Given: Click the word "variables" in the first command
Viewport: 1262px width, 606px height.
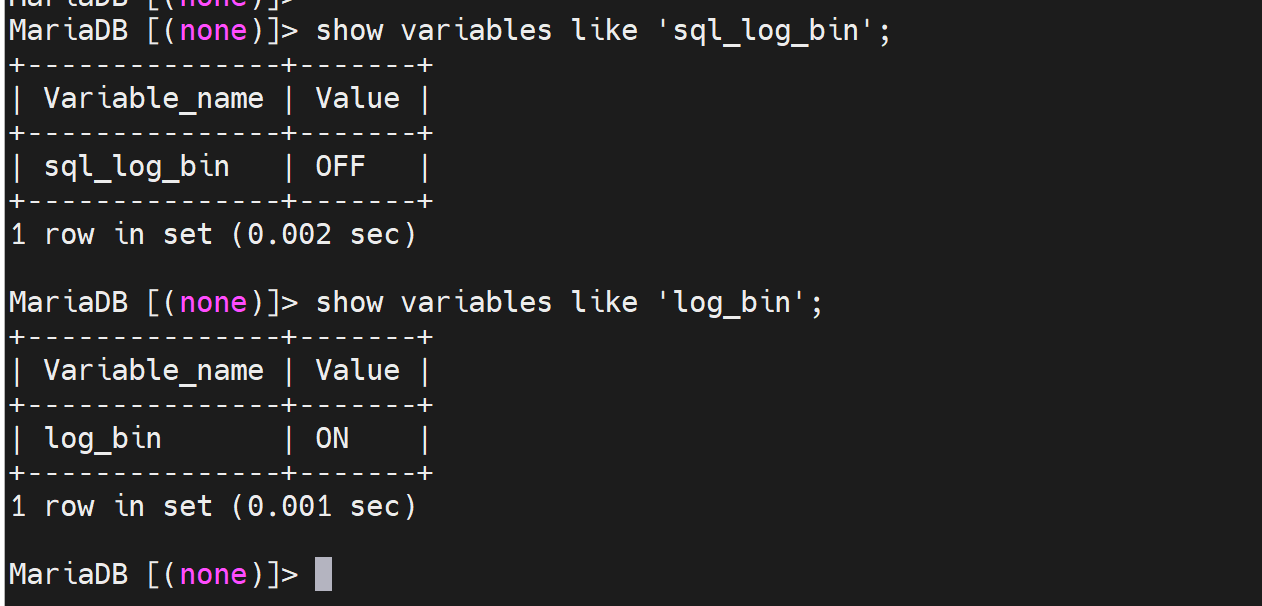Looking at the screenshot, I should [x=476, y=30].
